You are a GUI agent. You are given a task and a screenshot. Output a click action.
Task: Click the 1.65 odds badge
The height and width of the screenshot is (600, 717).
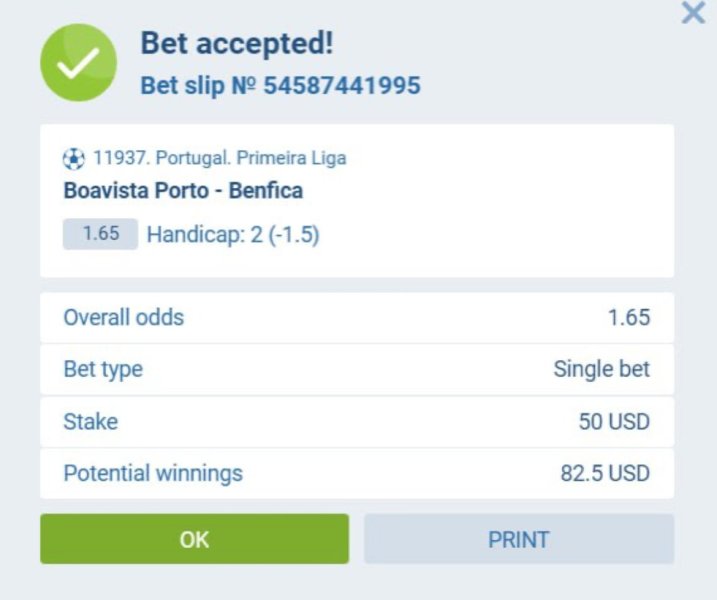coord(100,234)
